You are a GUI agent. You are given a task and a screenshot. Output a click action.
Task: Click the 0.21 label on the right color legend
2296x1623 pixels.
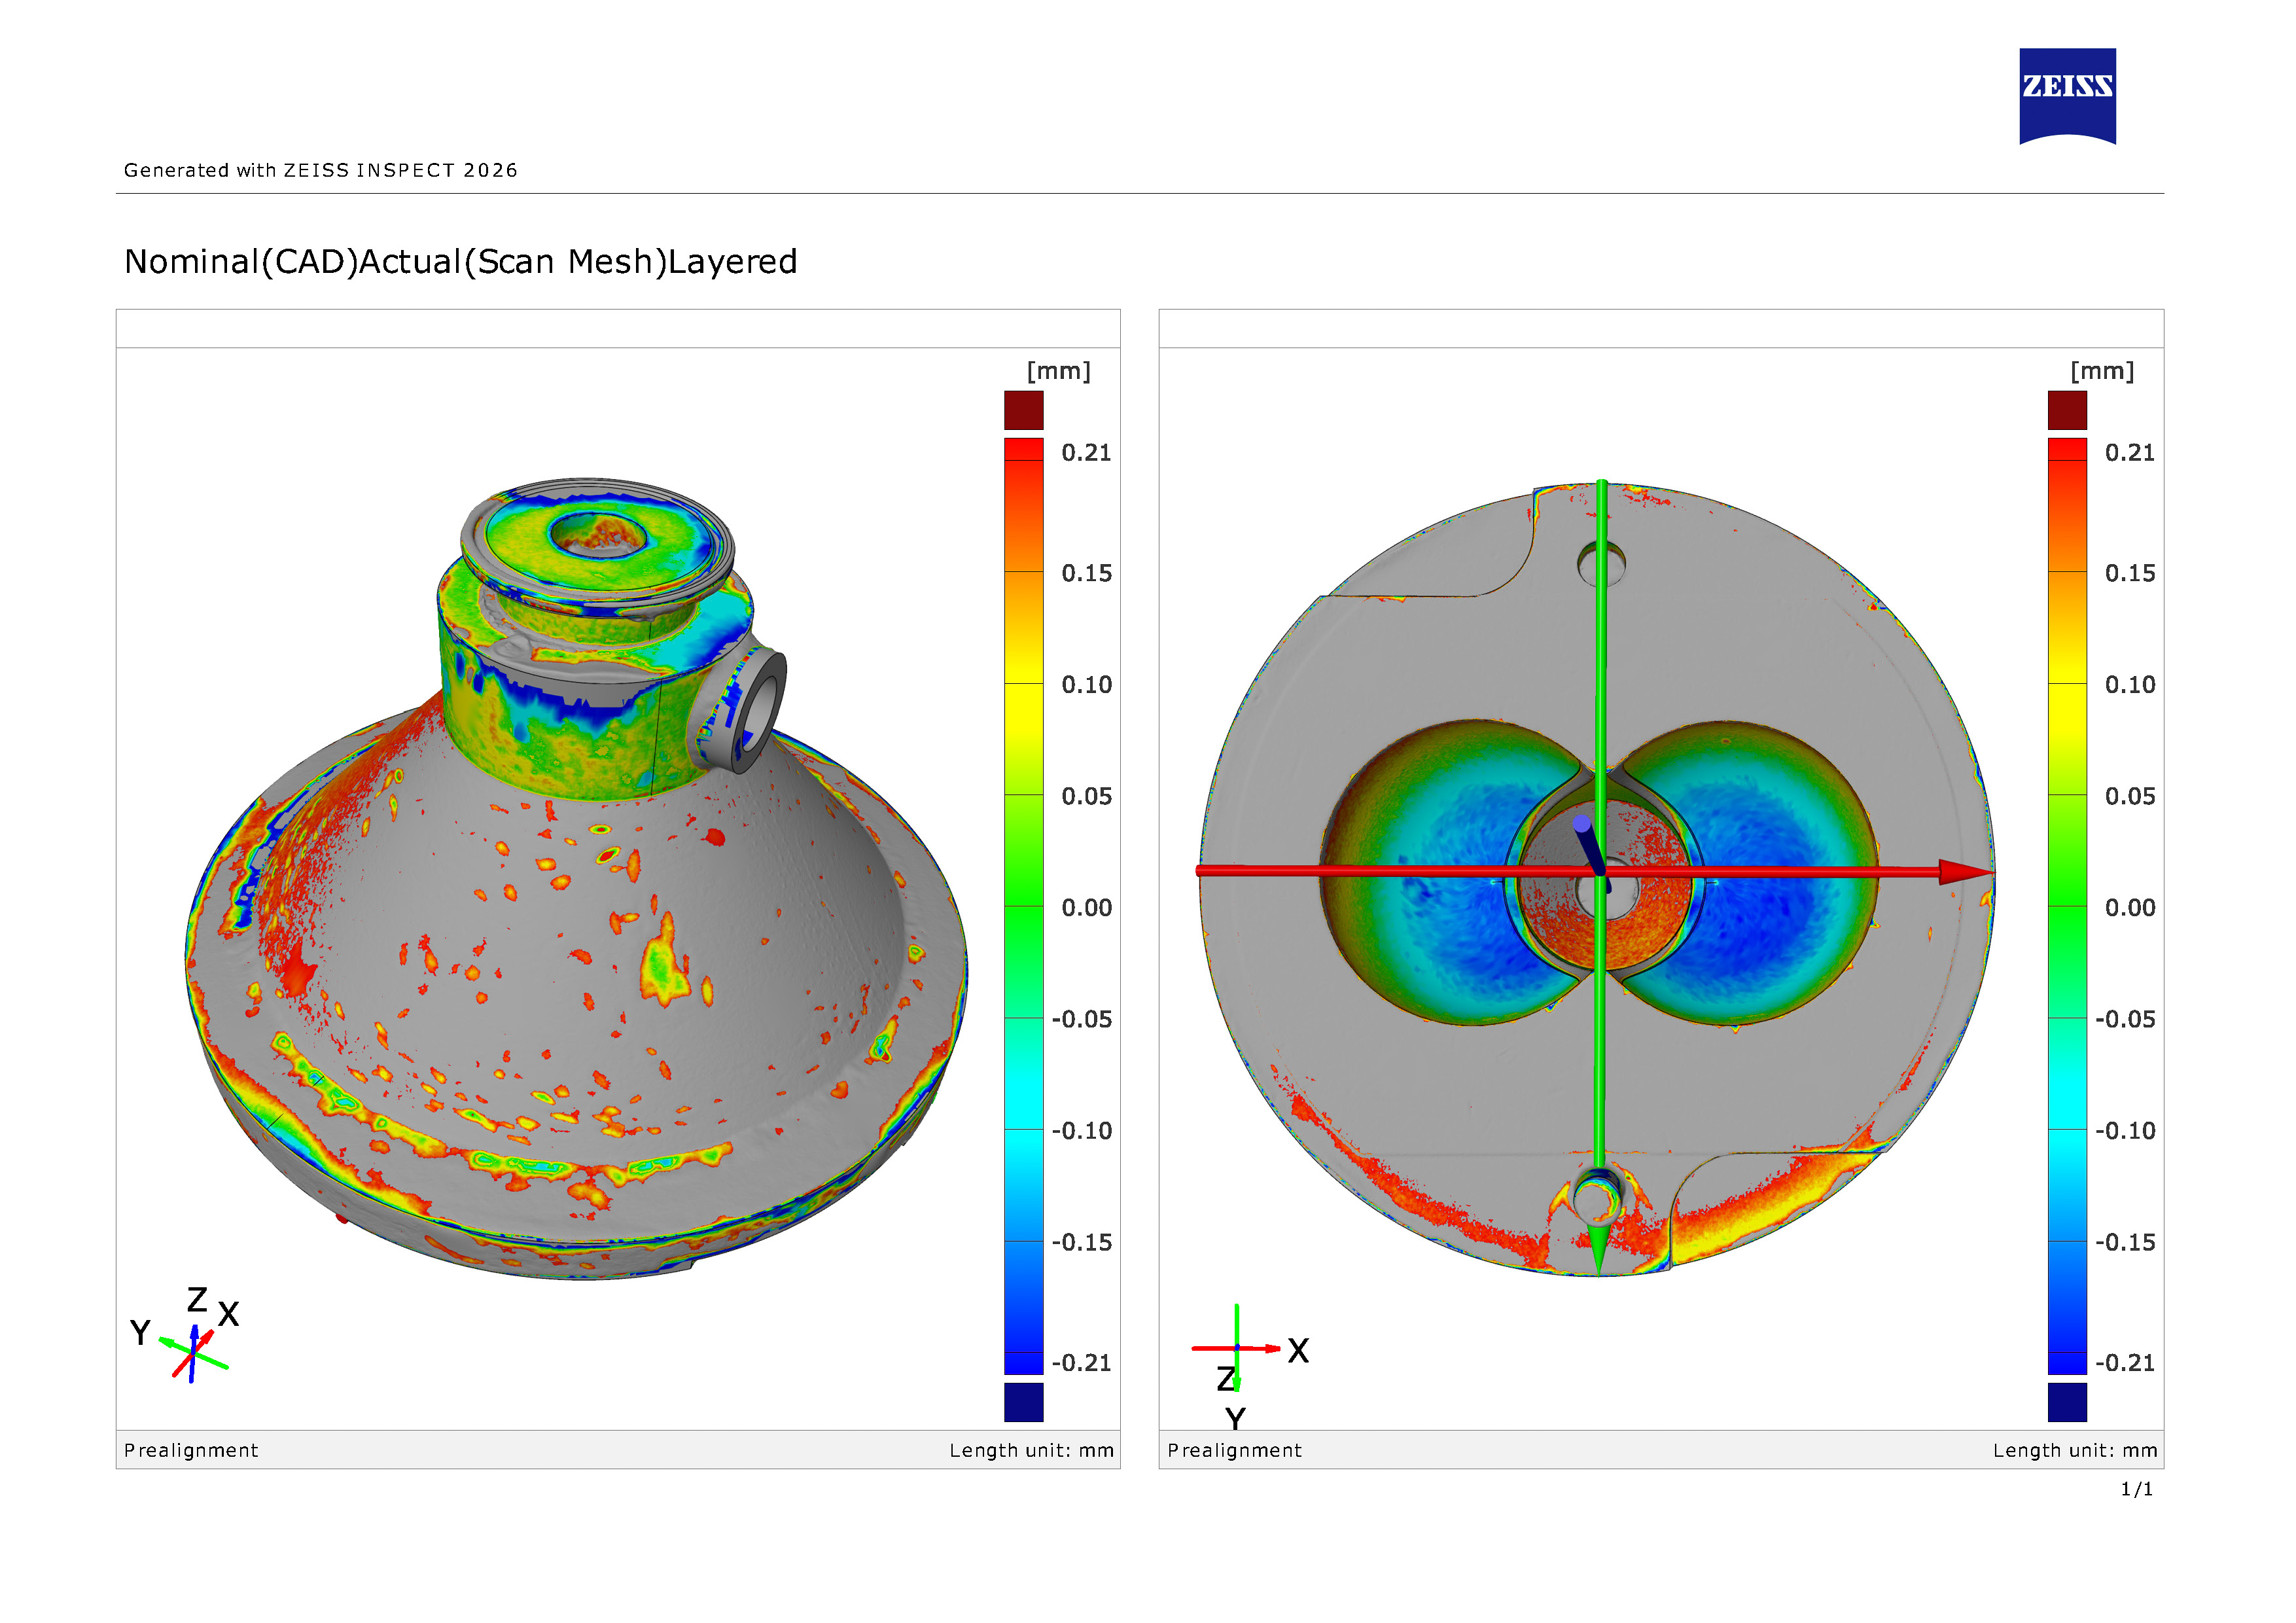click(2129, 452)
